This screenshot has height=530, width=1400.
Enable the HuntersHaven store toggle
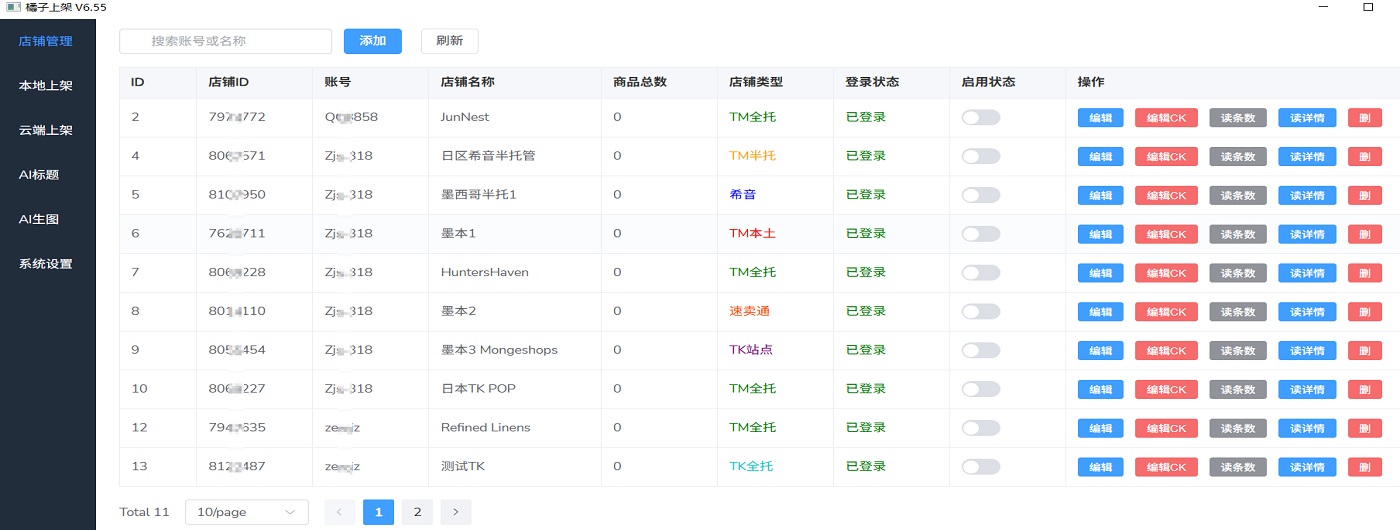(980, 273)
